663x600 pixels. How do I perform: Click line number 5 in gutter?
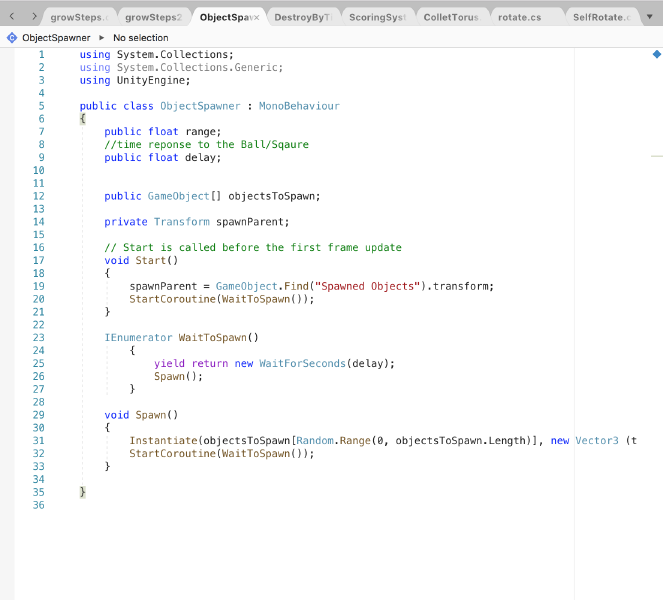(x=41, y=106)
